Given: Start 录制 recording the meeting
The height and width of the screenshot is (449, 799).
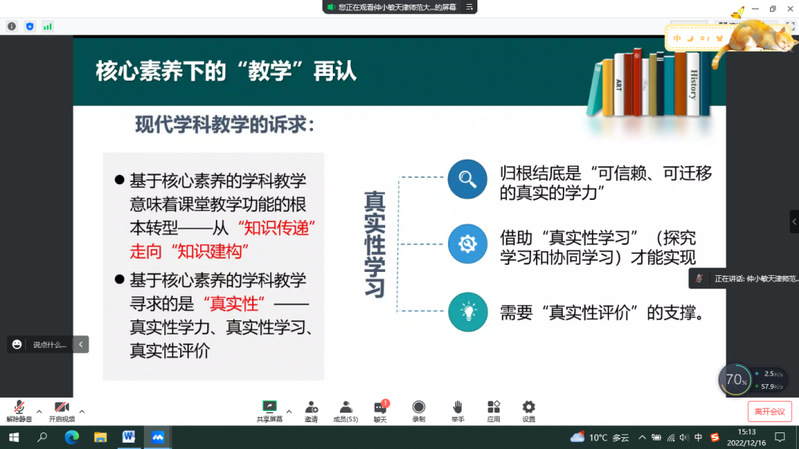Looking at the screenshot, I should click(419, 410).
